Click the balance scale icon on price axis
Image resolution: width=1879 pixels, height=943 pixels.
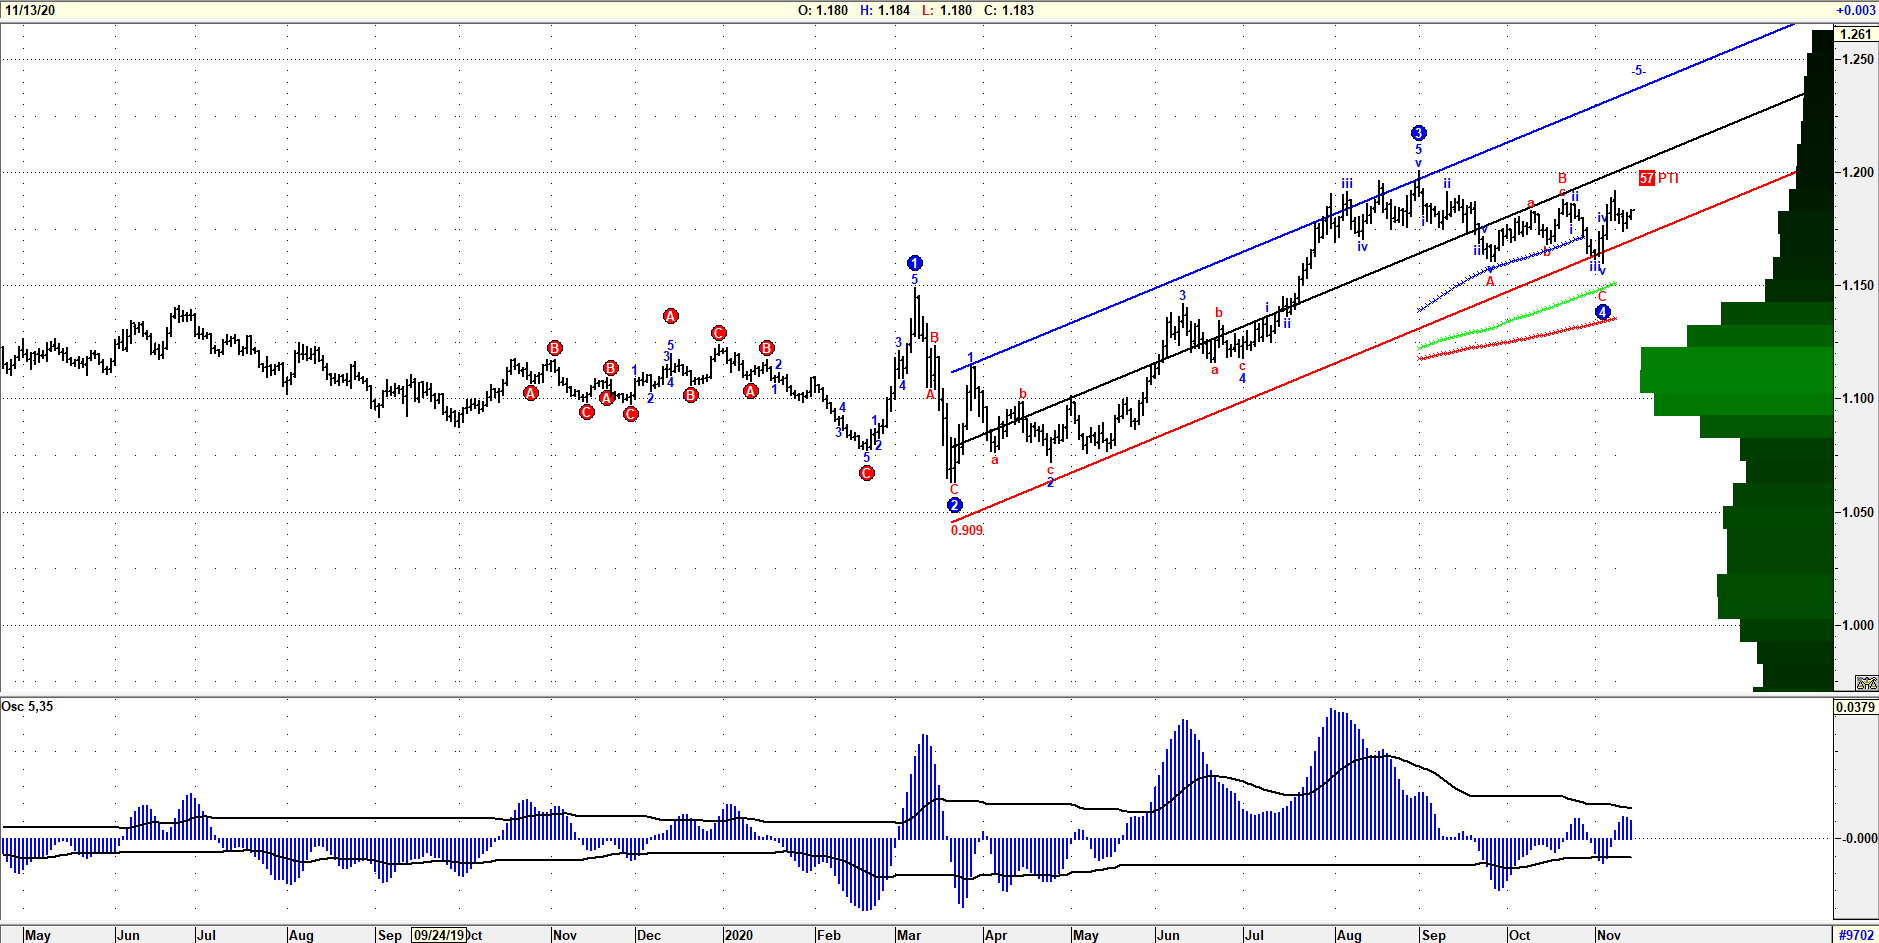point(1866,683)
